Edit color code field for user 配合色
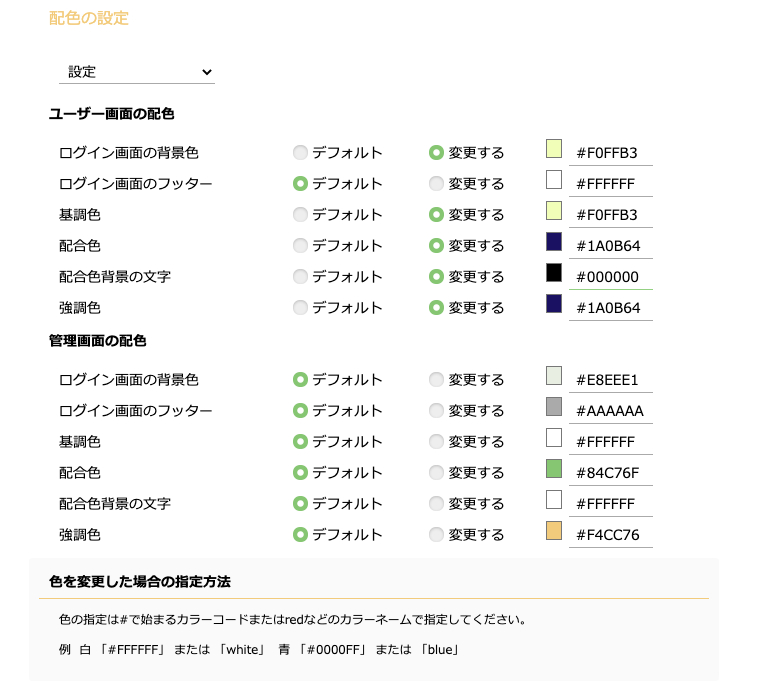The image size is (767, 693). click(610, 246)
